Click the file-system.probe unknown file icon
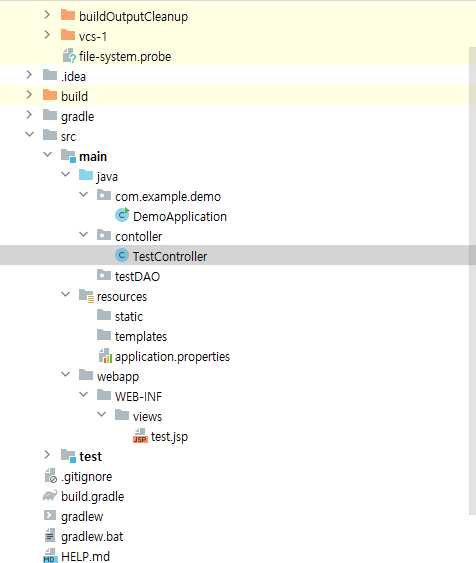The height and width of the screenshot is (563, 476). click(x=69, y=56)
